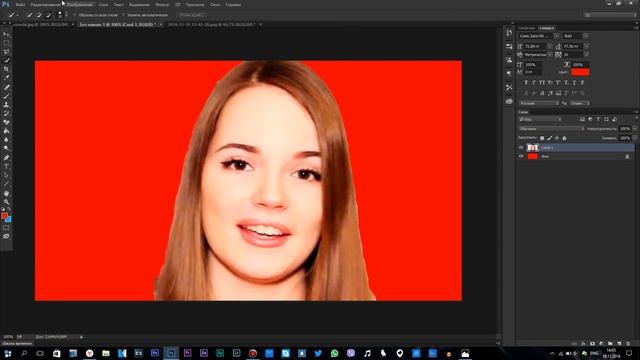Screen dimensions: 640x360
Task: Toggle 'Усилить автоматически' checkbox
Action: click(124, 15)
